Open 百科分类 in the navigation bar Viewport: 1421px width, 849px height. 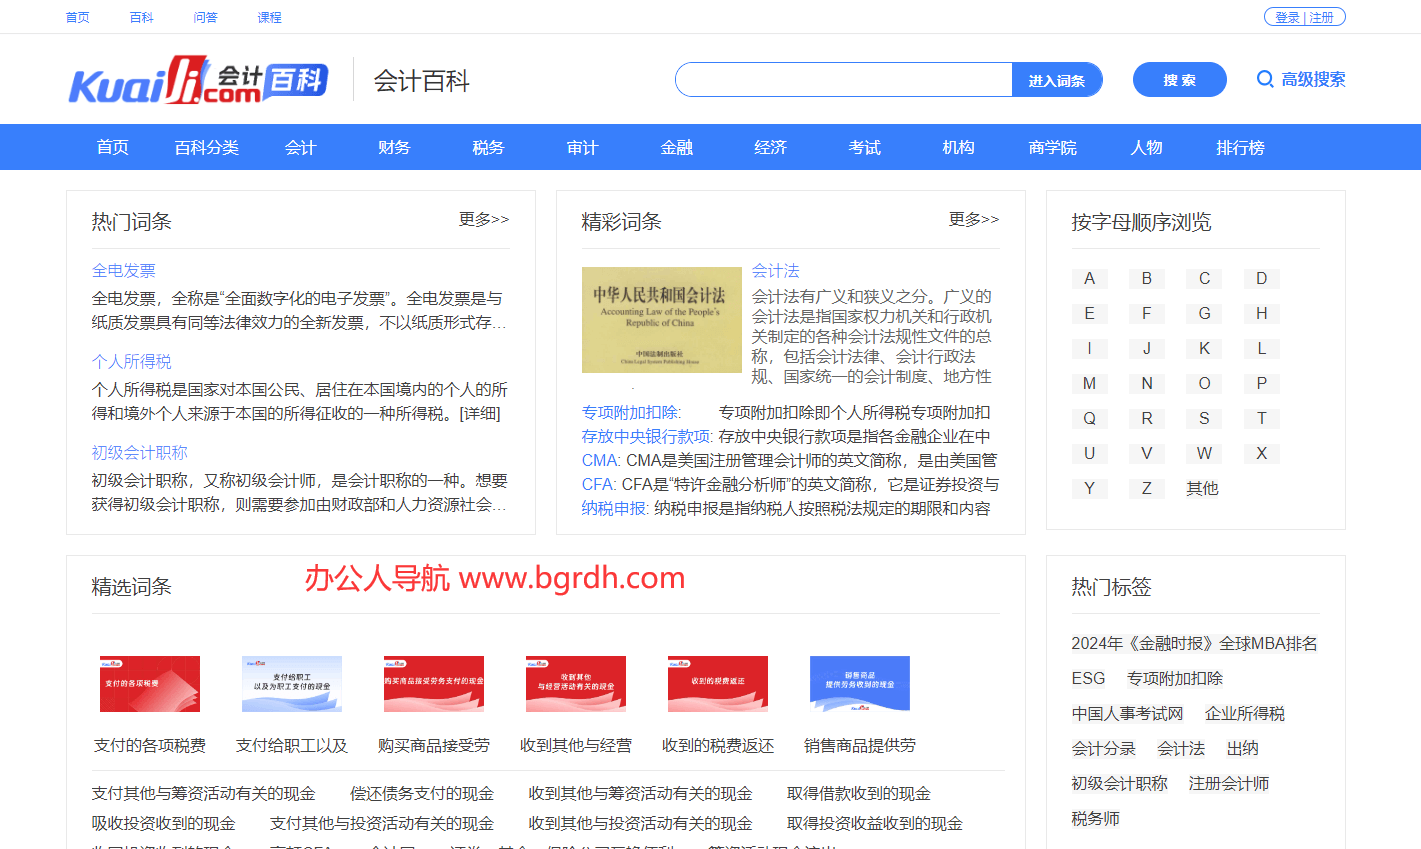206,147
